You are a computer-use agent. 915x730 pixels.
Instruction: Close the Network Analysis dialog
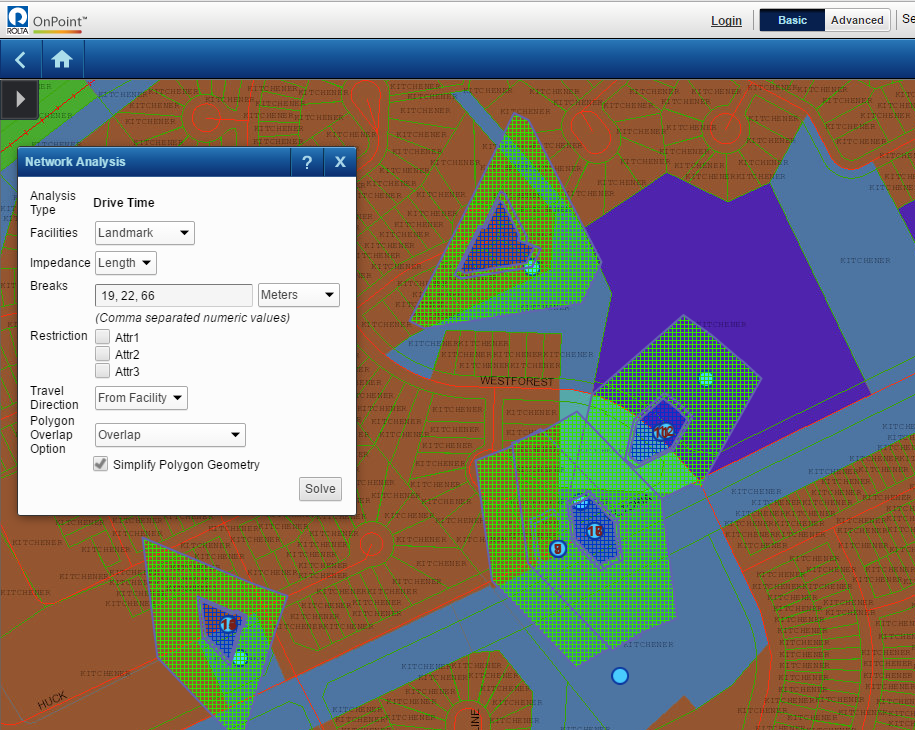[340, 163]
